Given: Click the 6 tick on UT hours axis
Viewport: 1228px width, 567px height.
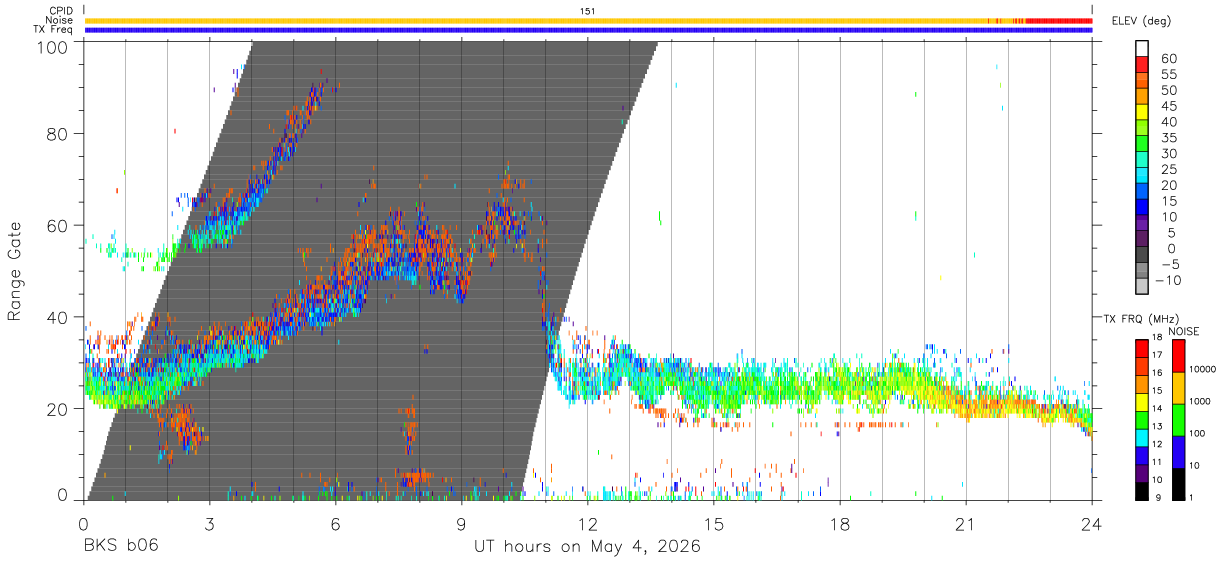Looking at the screenshot, I should (335, 524).
